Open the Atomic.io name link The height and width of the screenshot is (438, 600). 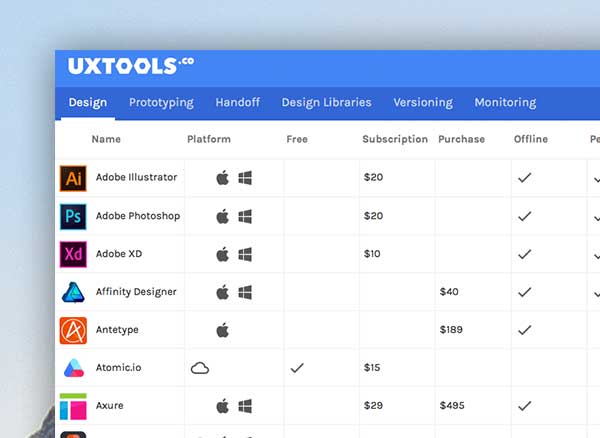pos(118,368)
